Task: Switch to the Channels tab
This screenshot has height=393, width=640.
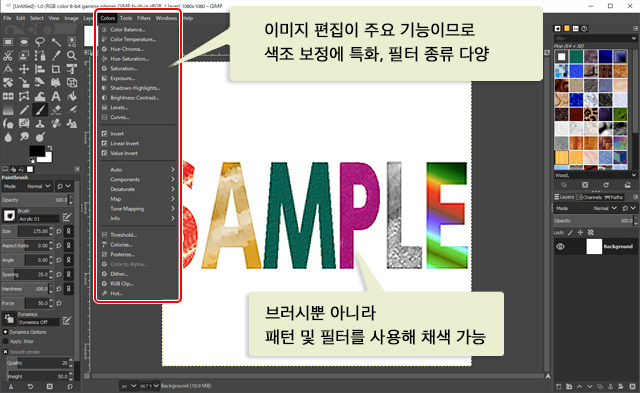Action: pos(589,197)
